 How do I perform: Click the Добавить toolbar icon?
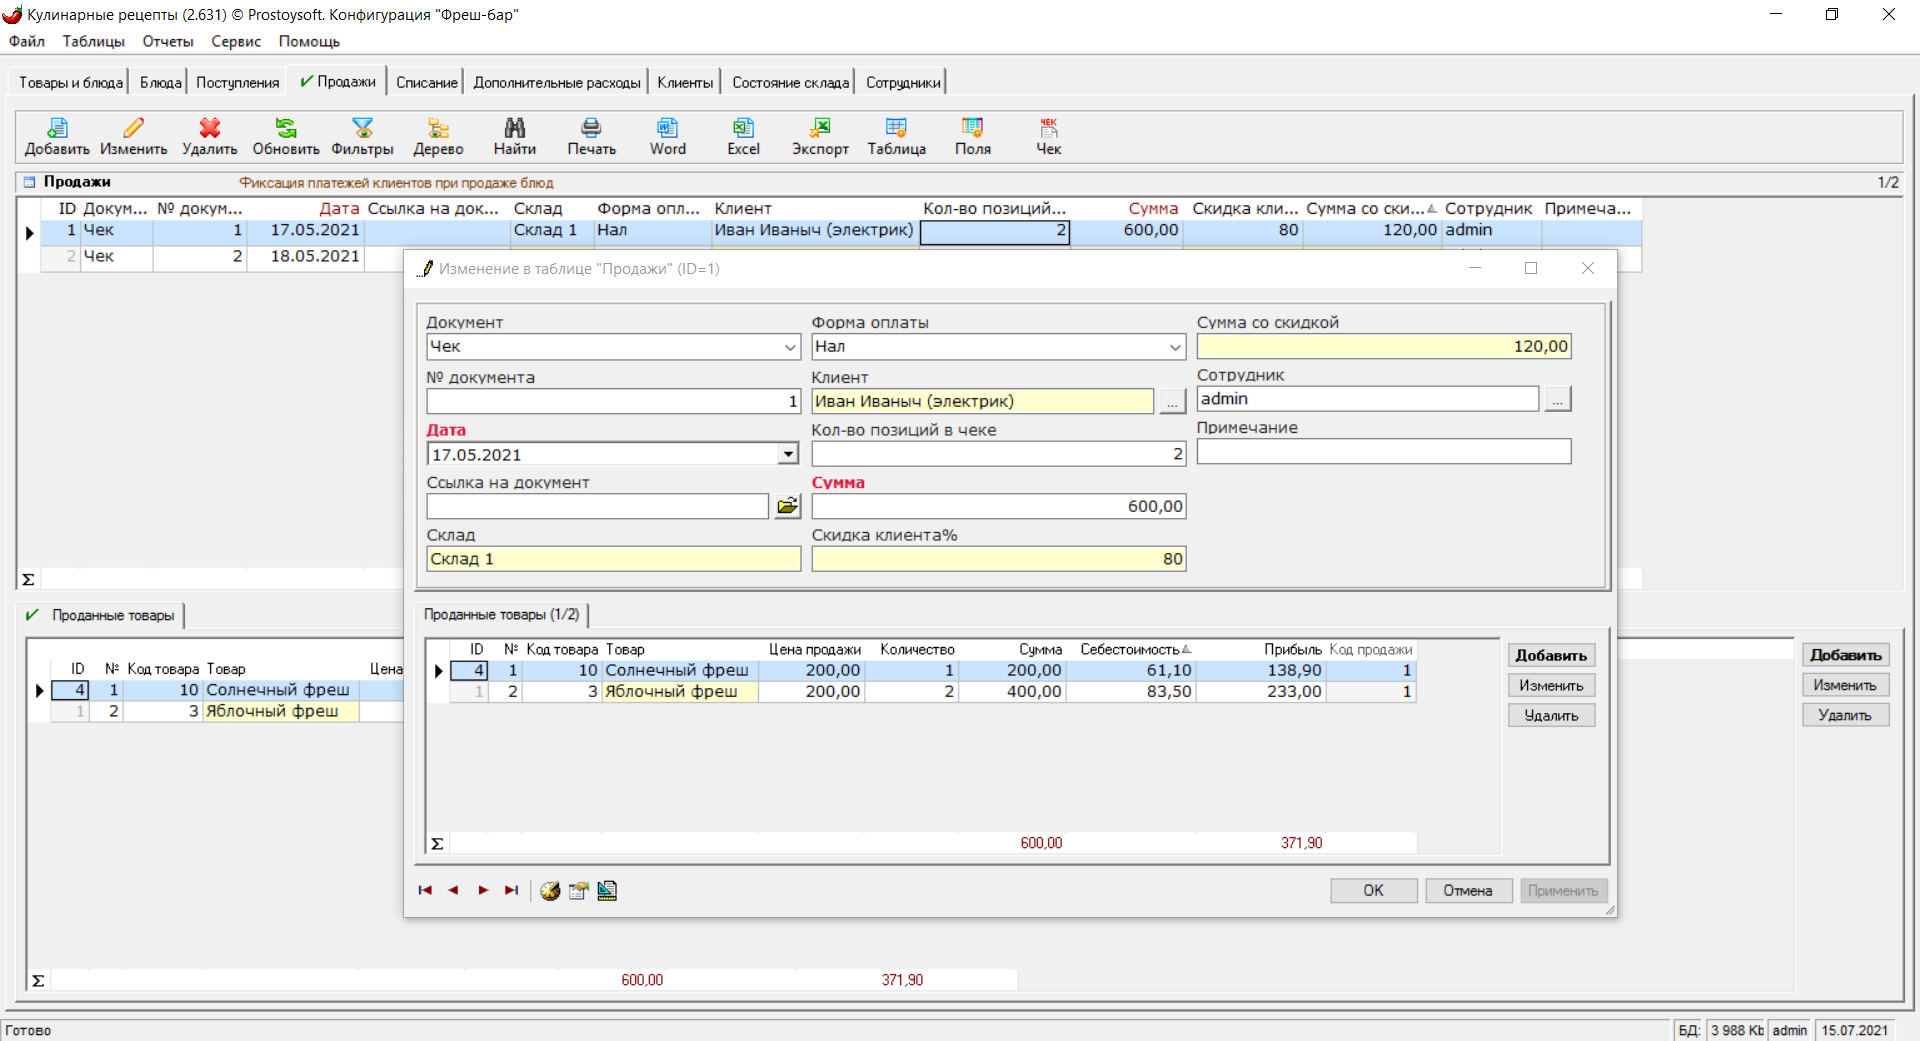click(57, 136)
